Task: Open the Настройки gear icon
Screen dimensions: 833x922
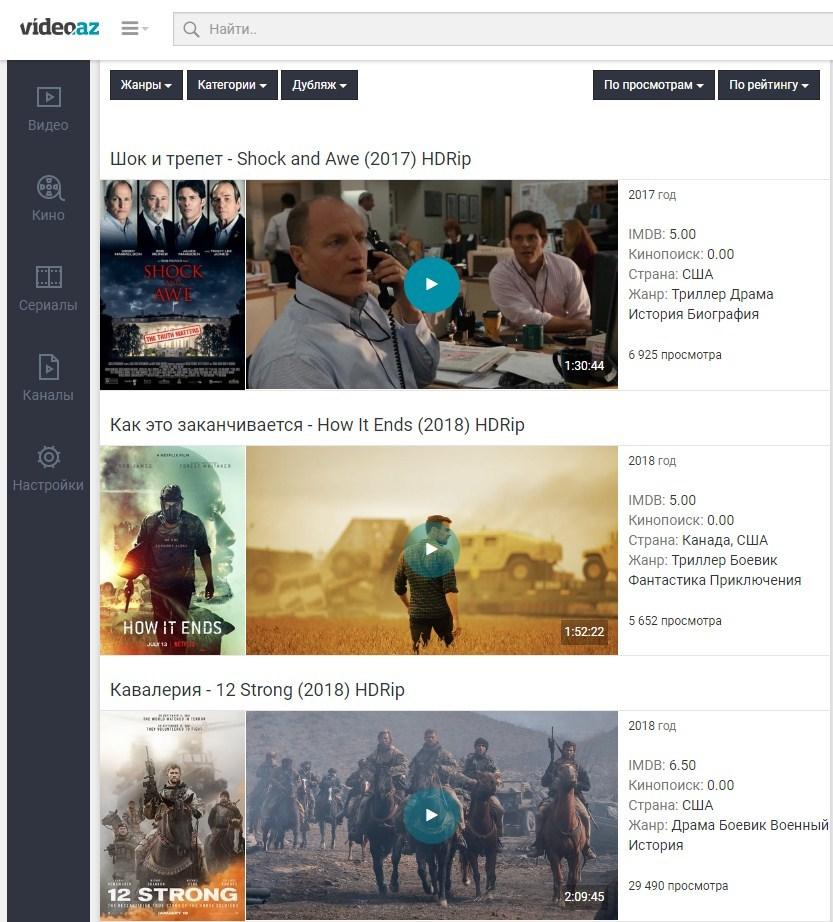Action: coord(49,457)
